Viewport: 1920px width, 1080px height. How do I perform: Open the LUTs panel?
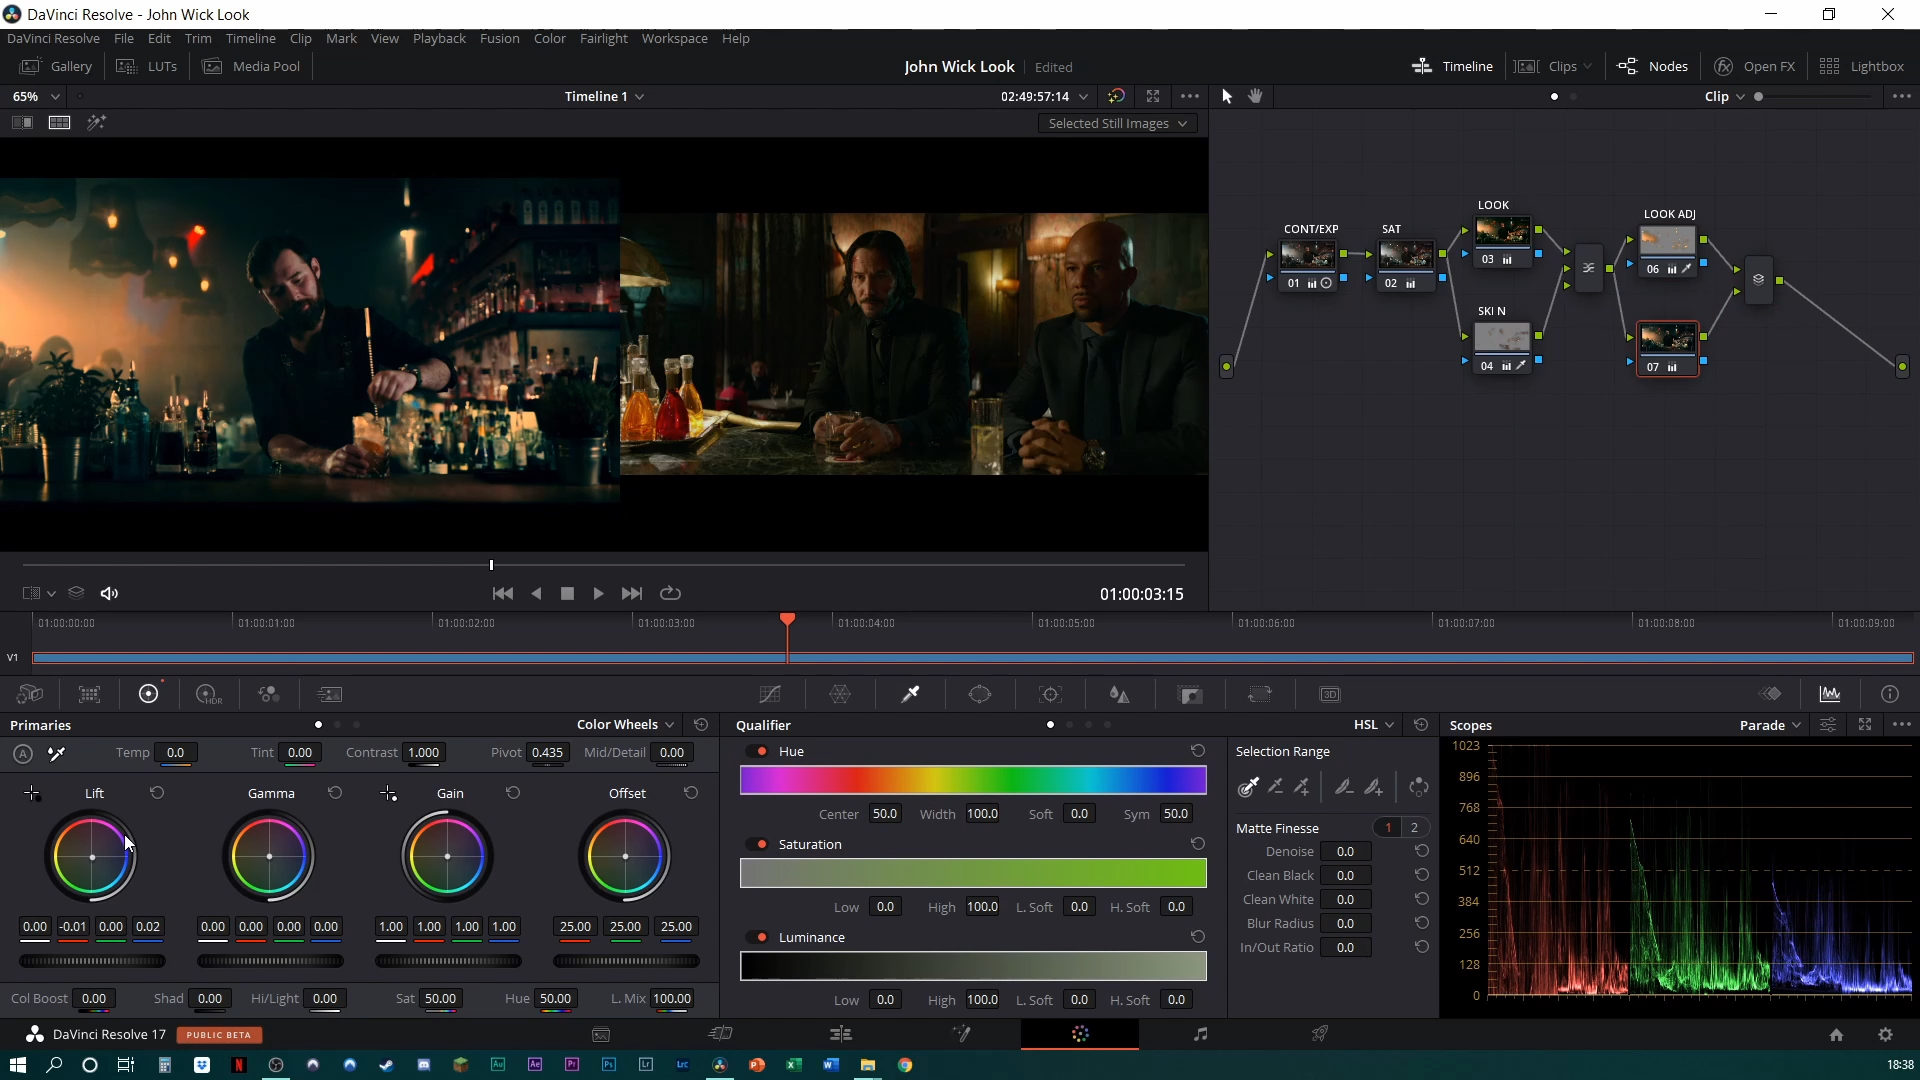(147, 66)
